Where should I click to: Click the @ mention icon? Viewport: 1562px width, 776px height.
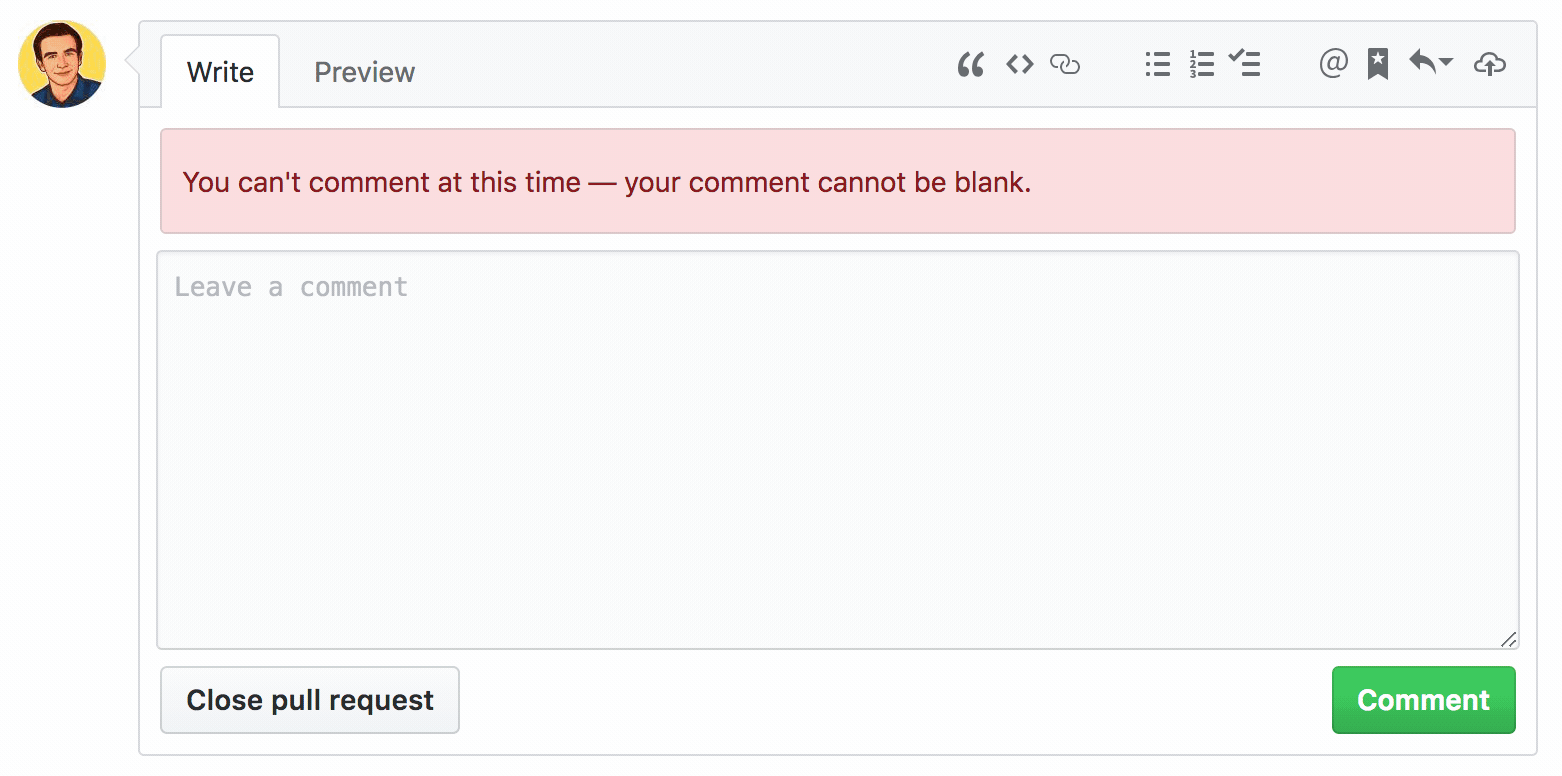pyautogui.click(x=1333, y=64)
